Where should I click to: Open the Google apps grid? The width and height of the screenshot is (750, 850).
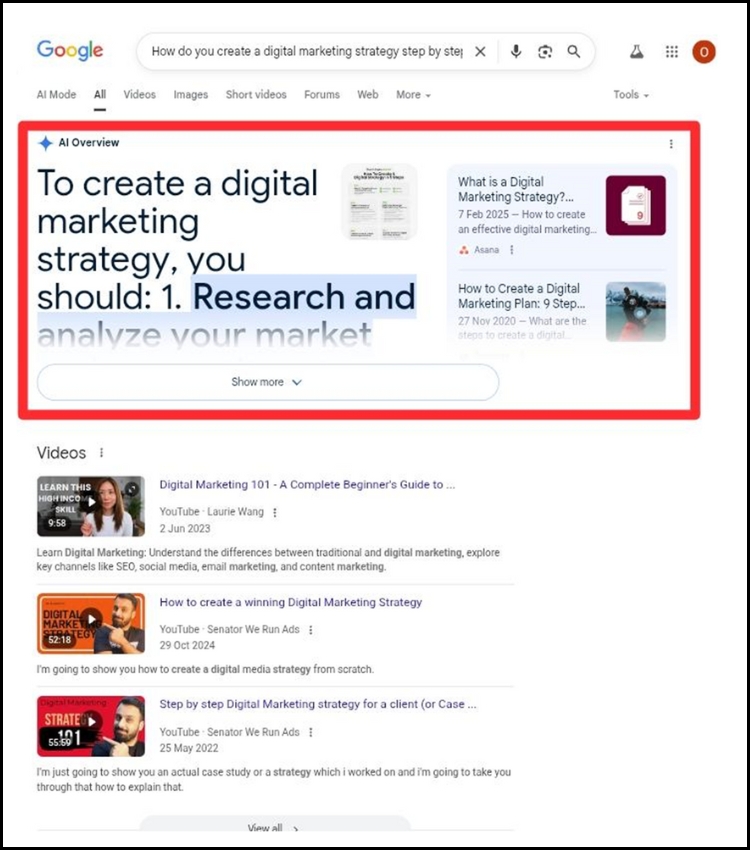pos(672,52)
